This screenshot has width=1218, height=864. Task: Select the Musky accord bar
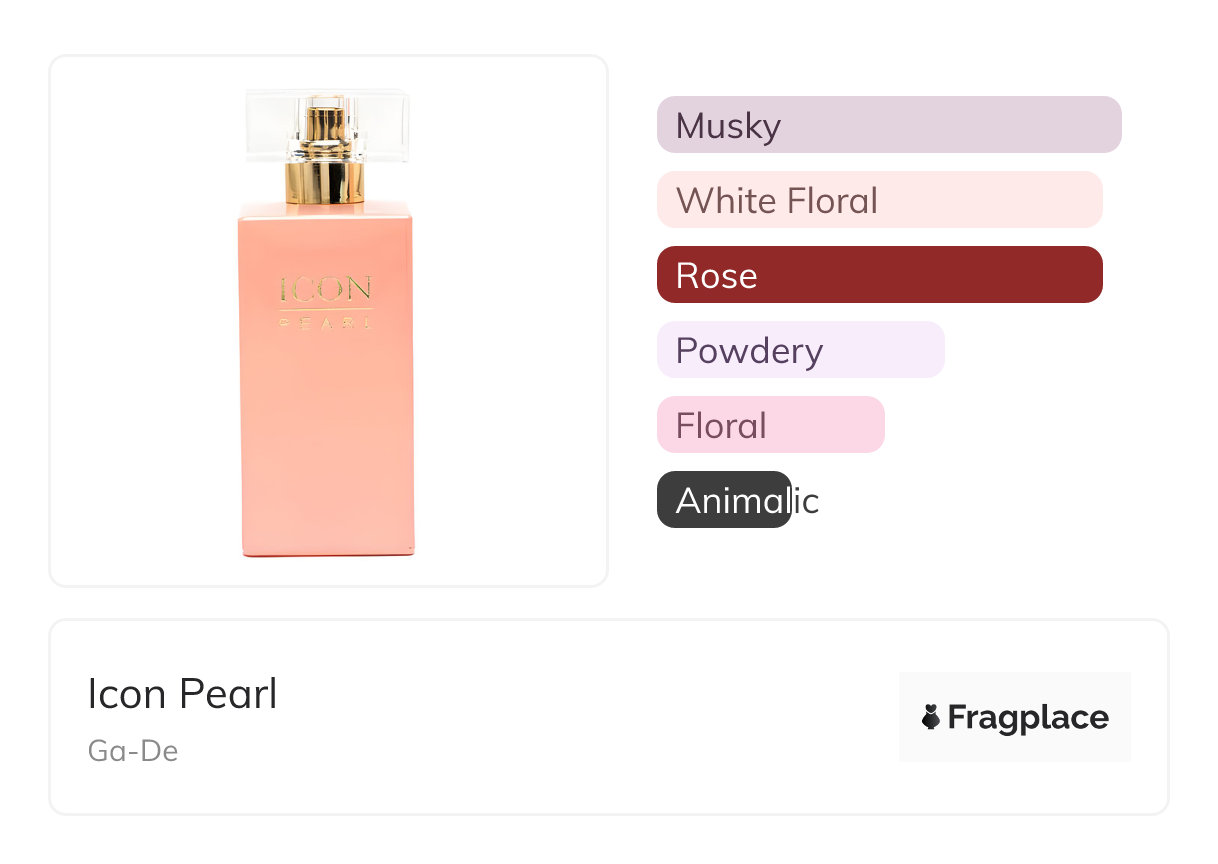coord(888,125)
